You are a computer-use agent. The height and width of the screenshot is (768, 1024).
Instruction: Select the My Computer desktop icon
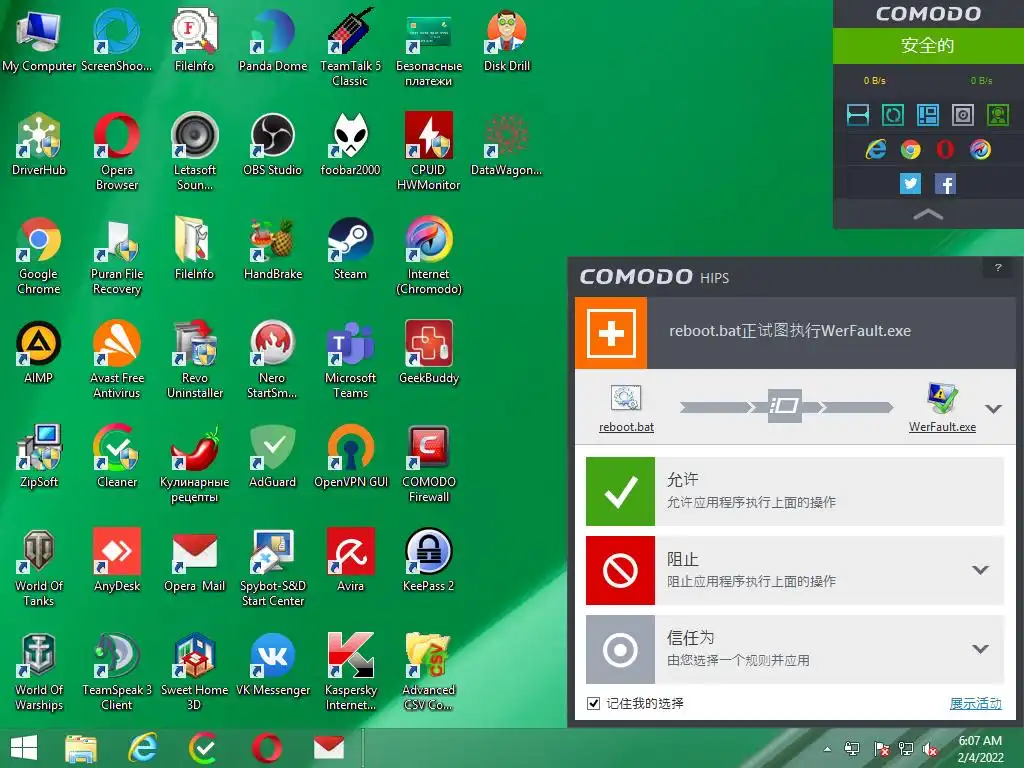[x=39, y=40]
